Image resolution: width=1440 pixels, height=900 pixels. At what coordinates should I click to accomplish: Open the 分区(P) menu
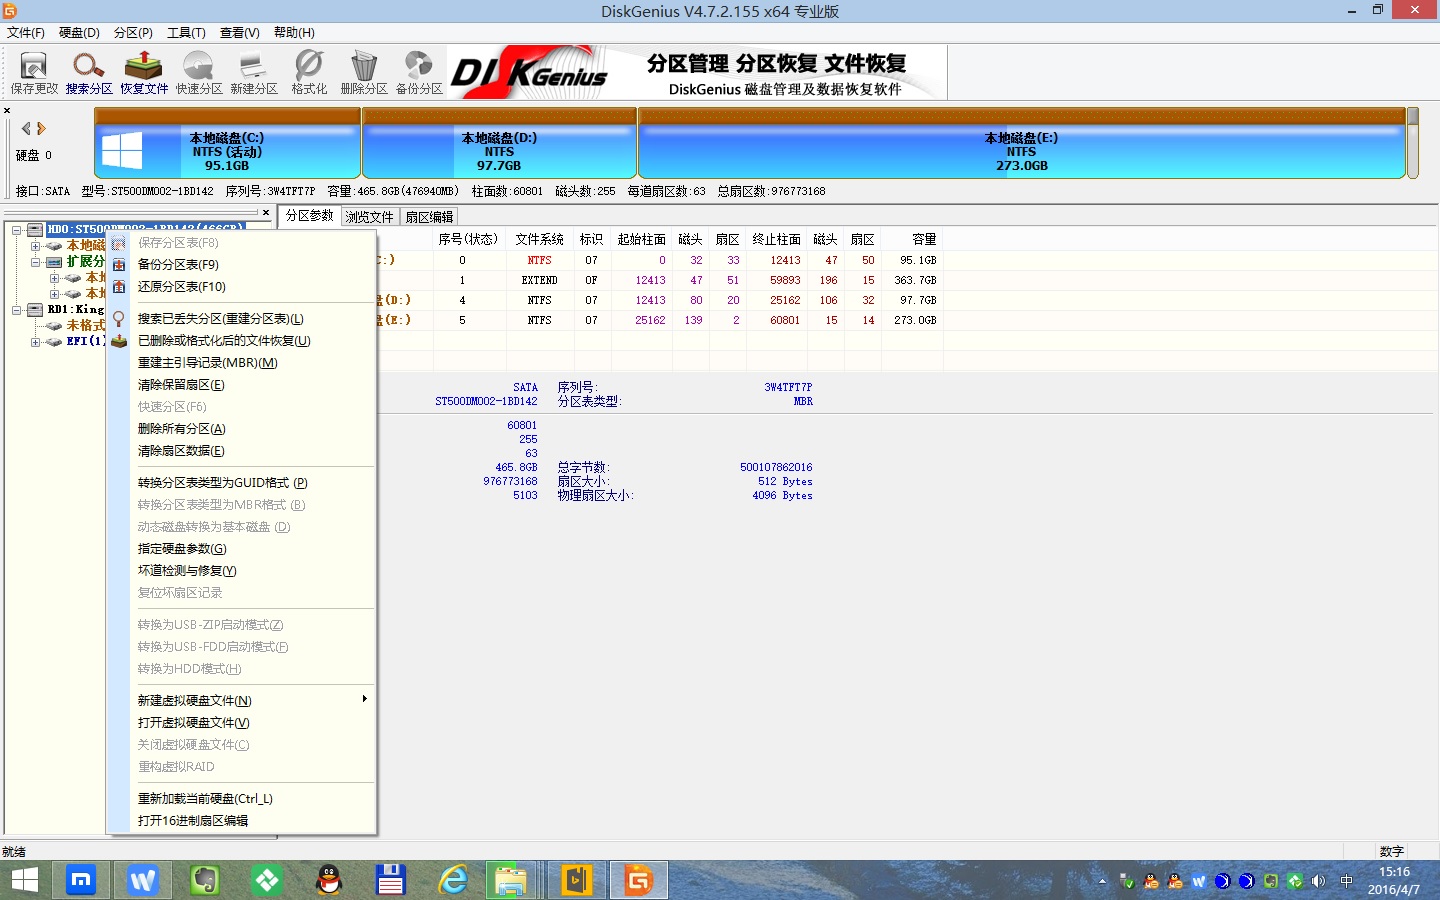[133, 33]
